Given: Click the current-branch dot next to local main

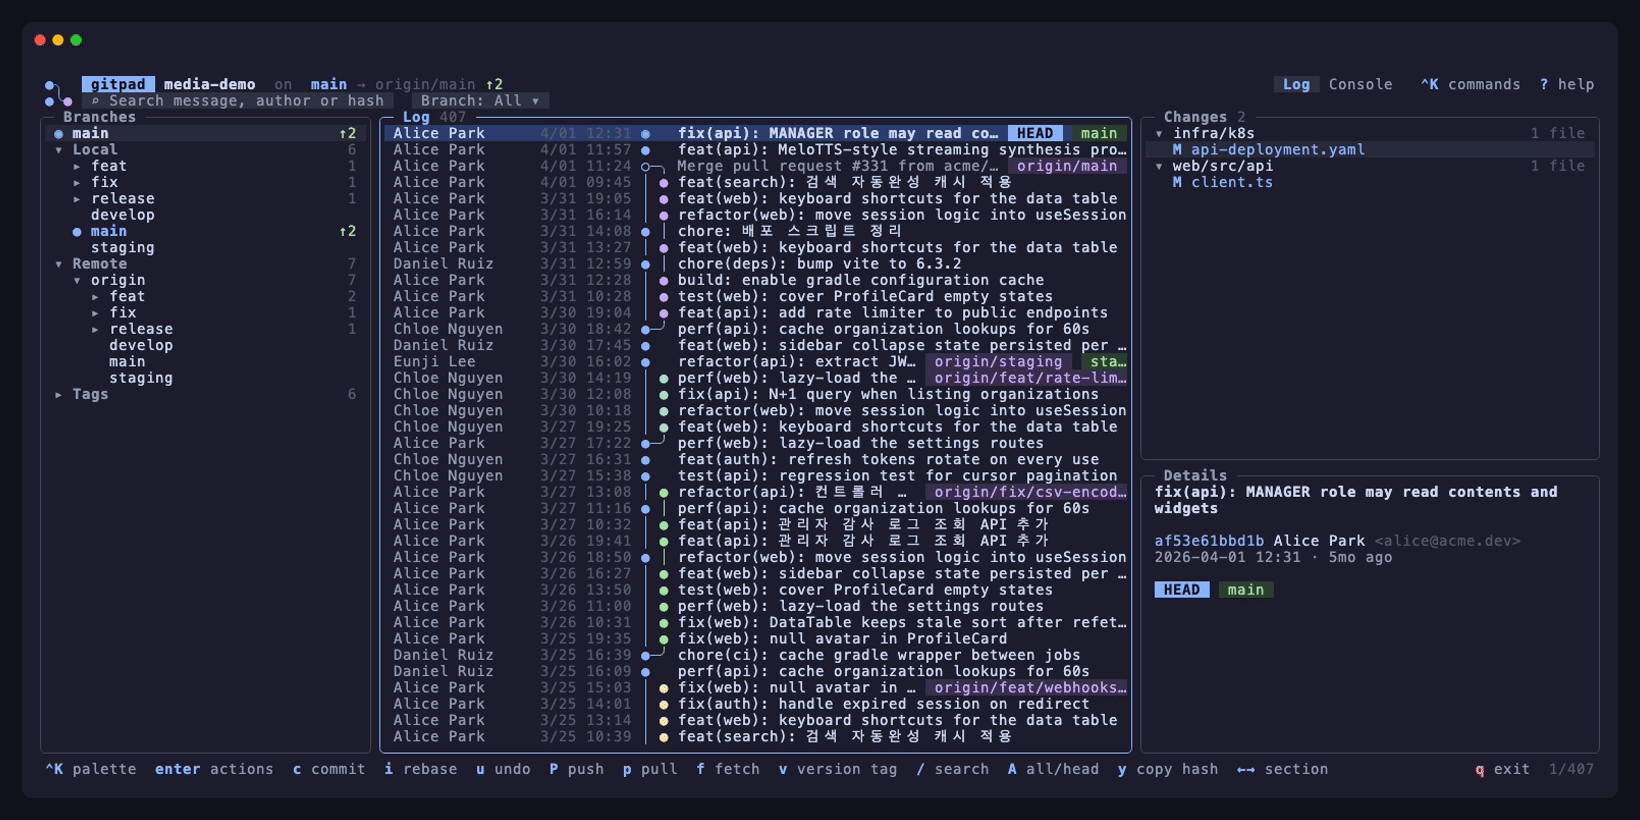Looking at the screenshot, I should click(77, 231).
